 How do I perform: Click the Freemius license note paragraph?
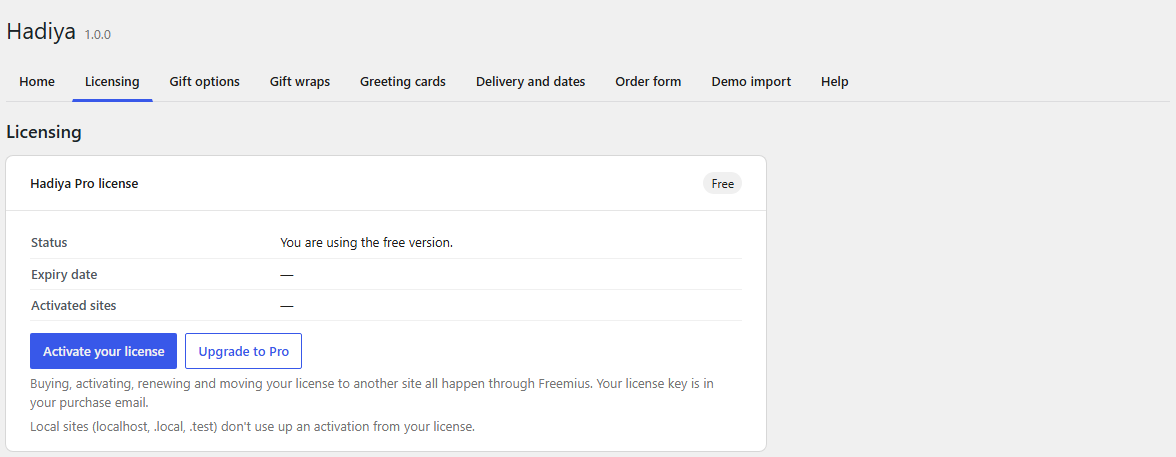click(372, 392)
